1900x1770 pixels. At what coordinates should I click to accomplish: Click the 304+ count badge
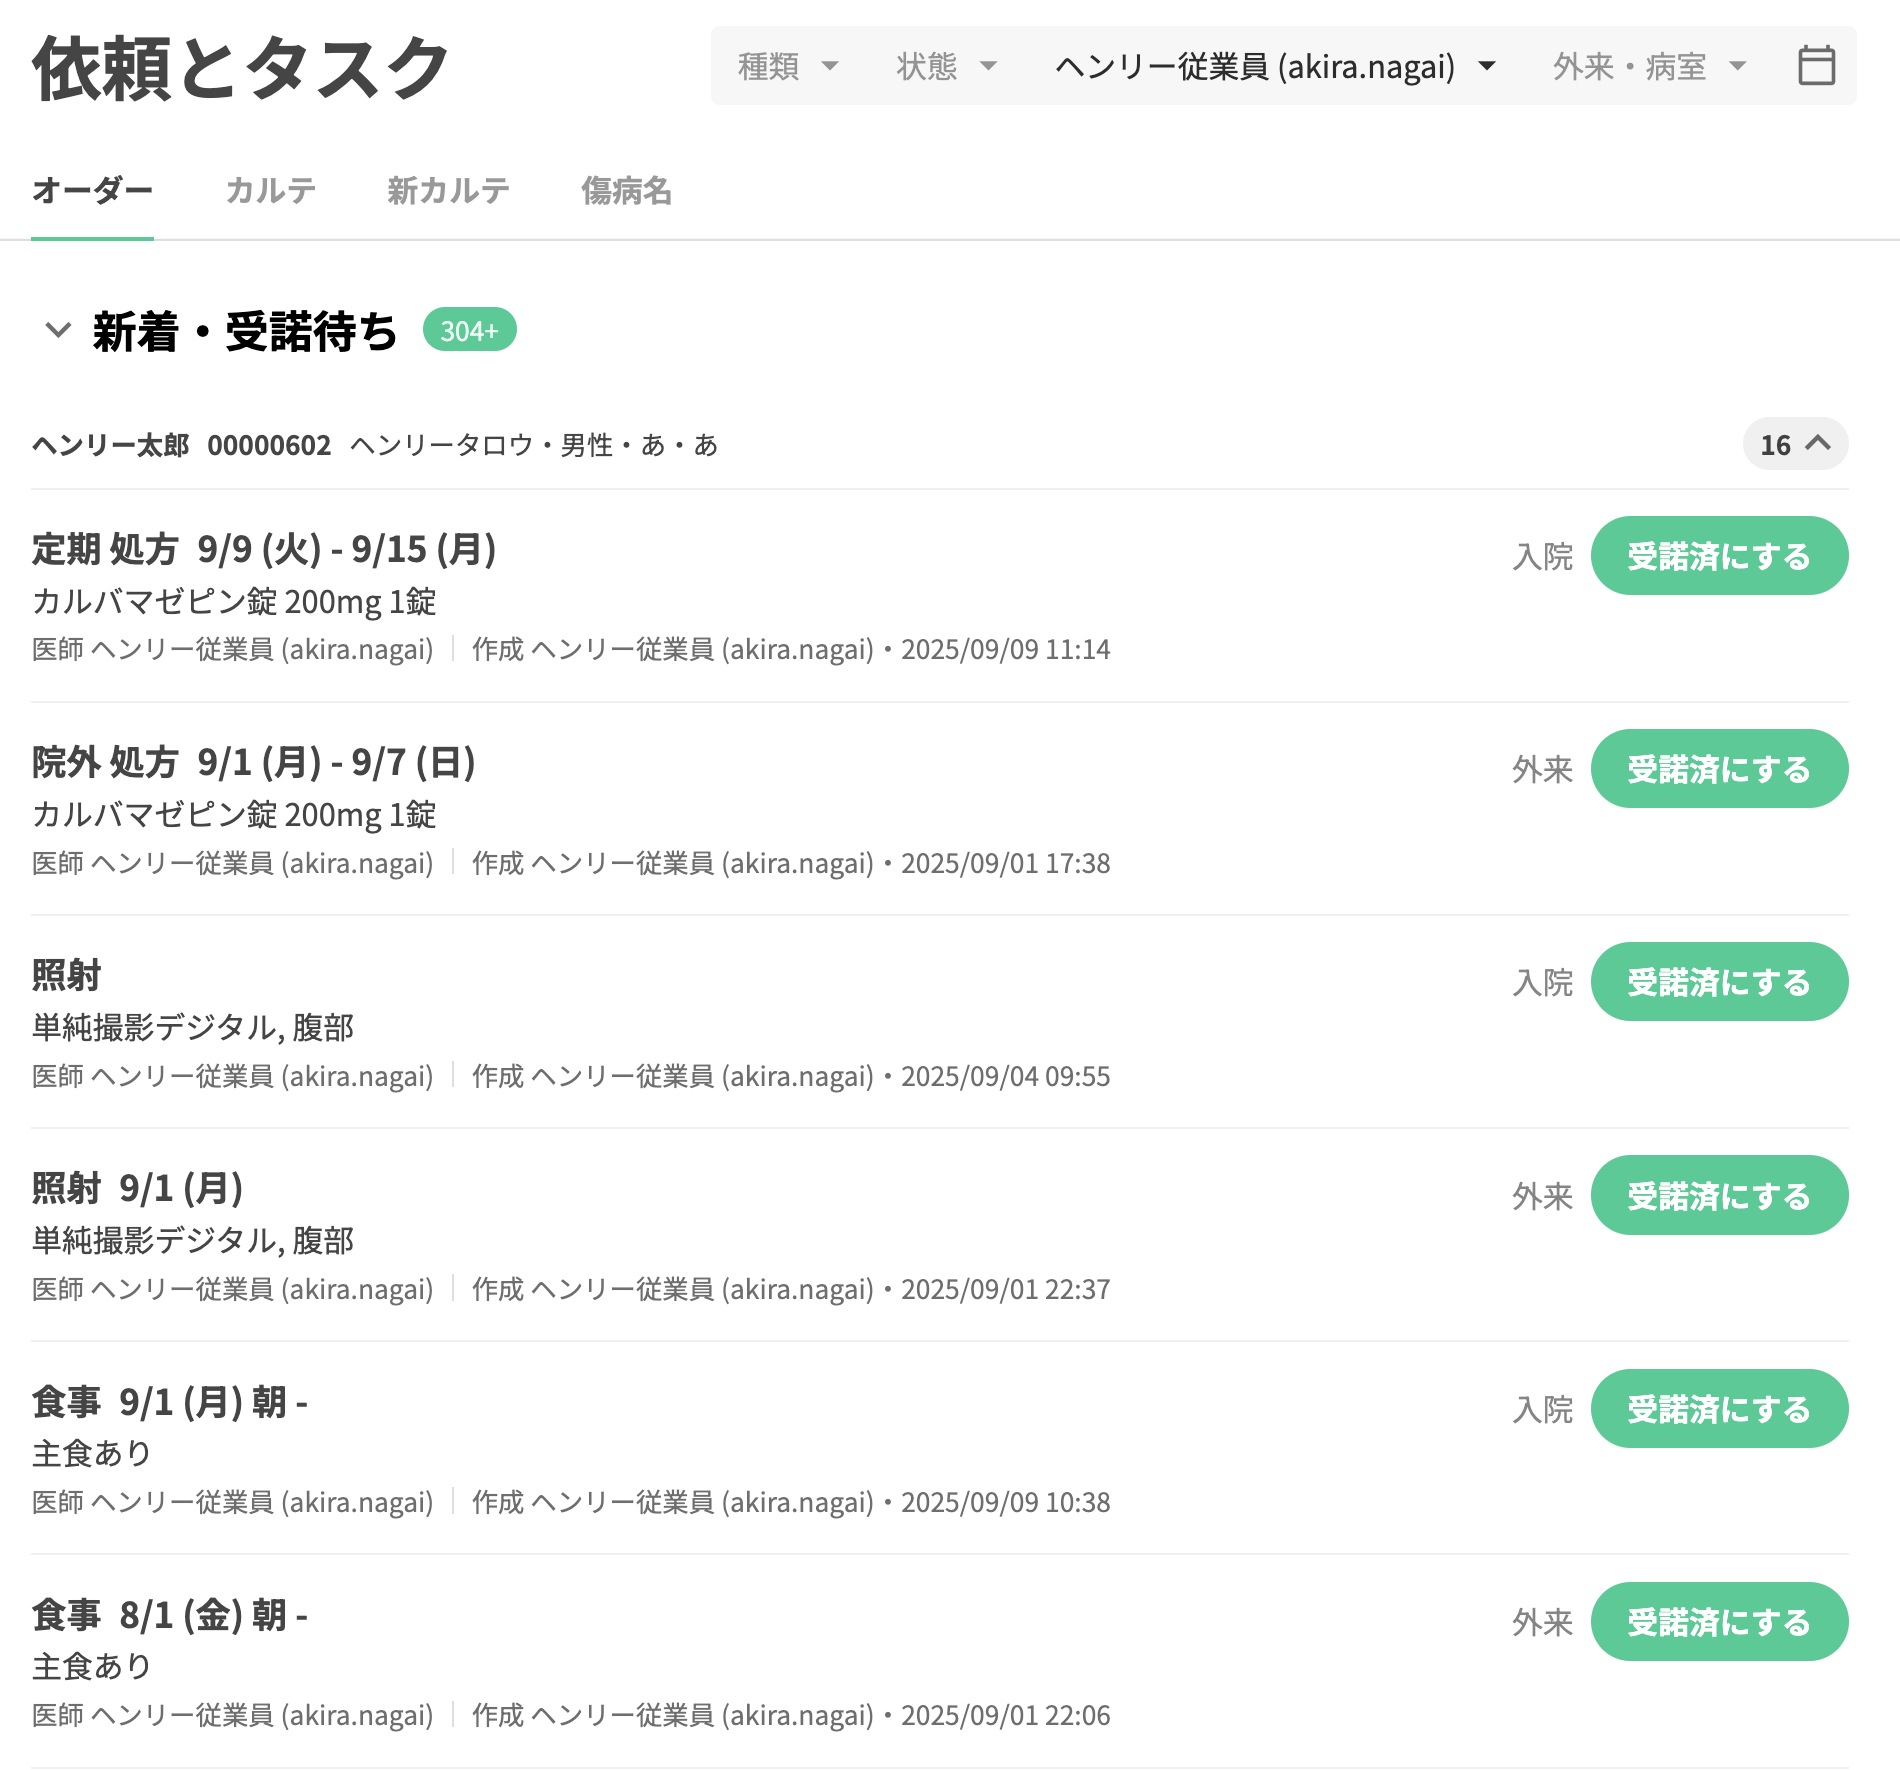click(x=469, y=330)
